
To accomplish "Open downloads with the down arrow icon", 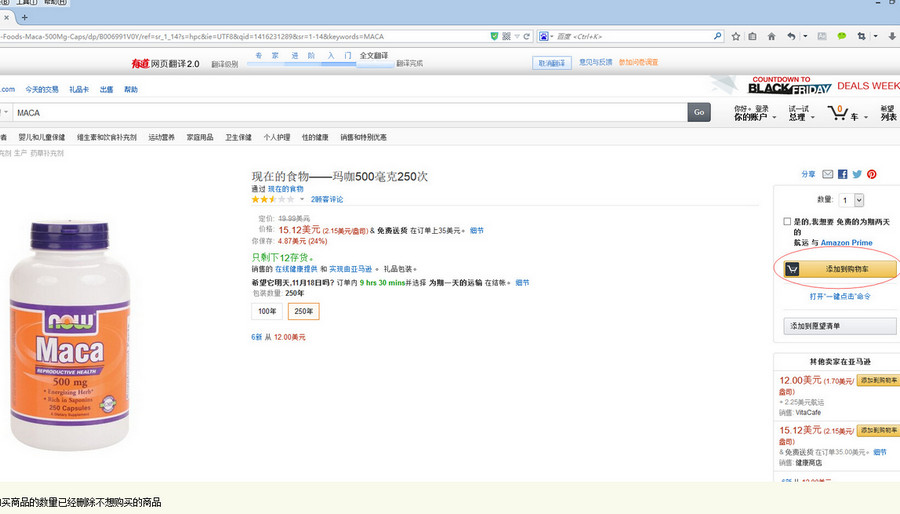I will point(893,36).
